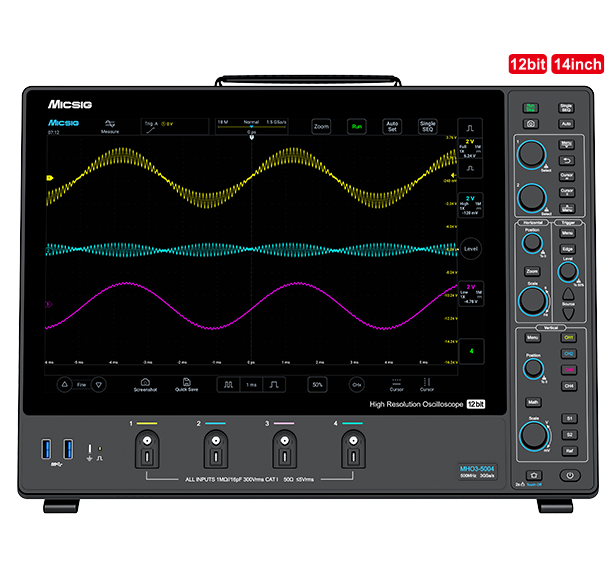Image resolution: width=616 pixels, height=582 pixels.
Task: Open the yellow channel 1 2V settings box
Action: 471,149
